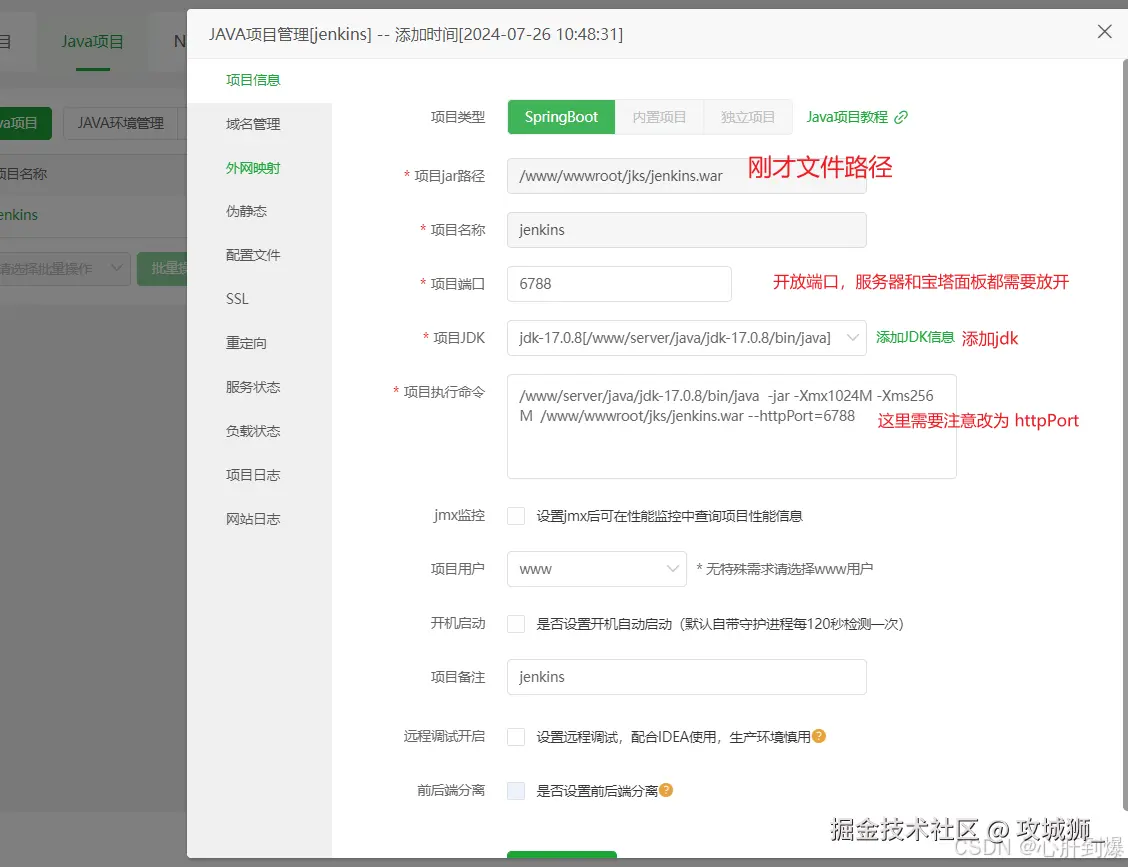Viewport: 1128px width, 867px height.
Task: Click the help icon next to 远程调试 setting
Action: pos(818,735)
